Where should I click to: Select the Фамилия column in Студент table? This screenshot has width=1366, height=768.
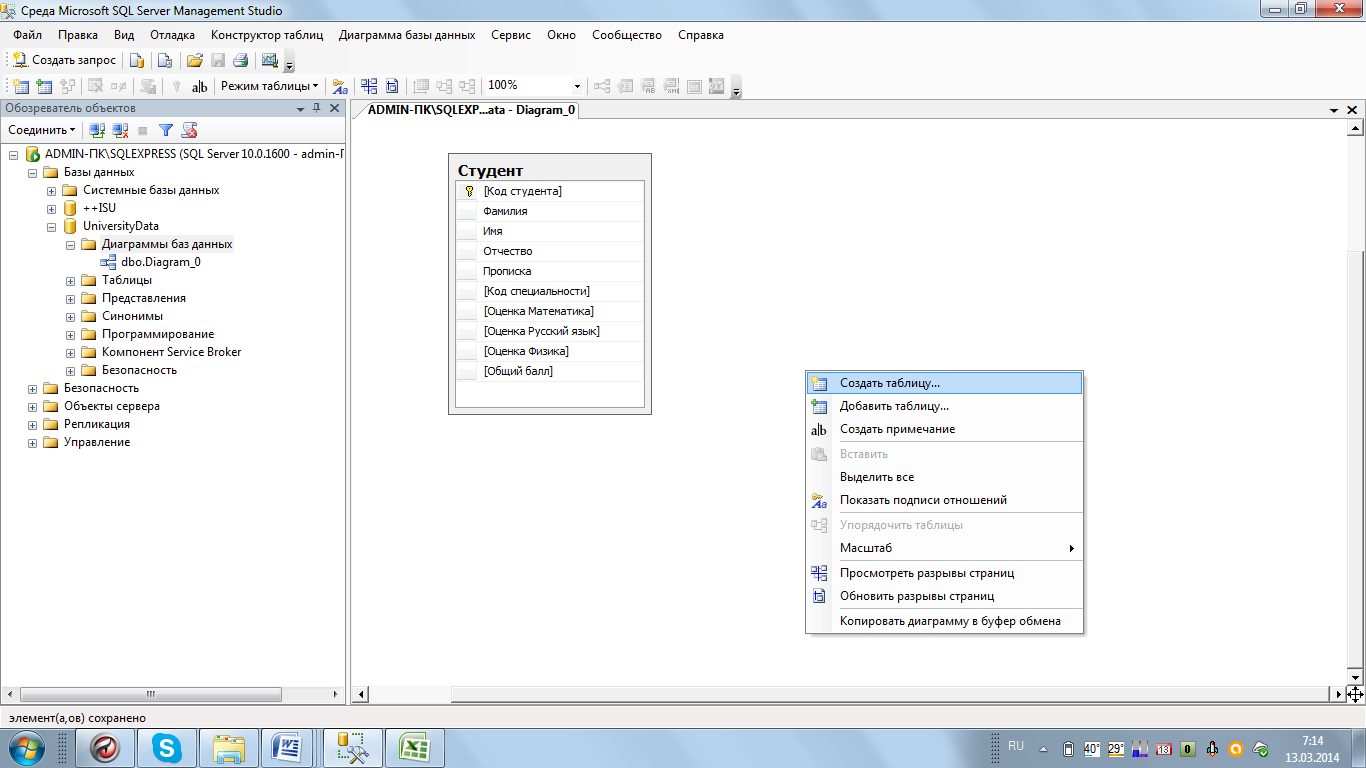click(550, 211)
